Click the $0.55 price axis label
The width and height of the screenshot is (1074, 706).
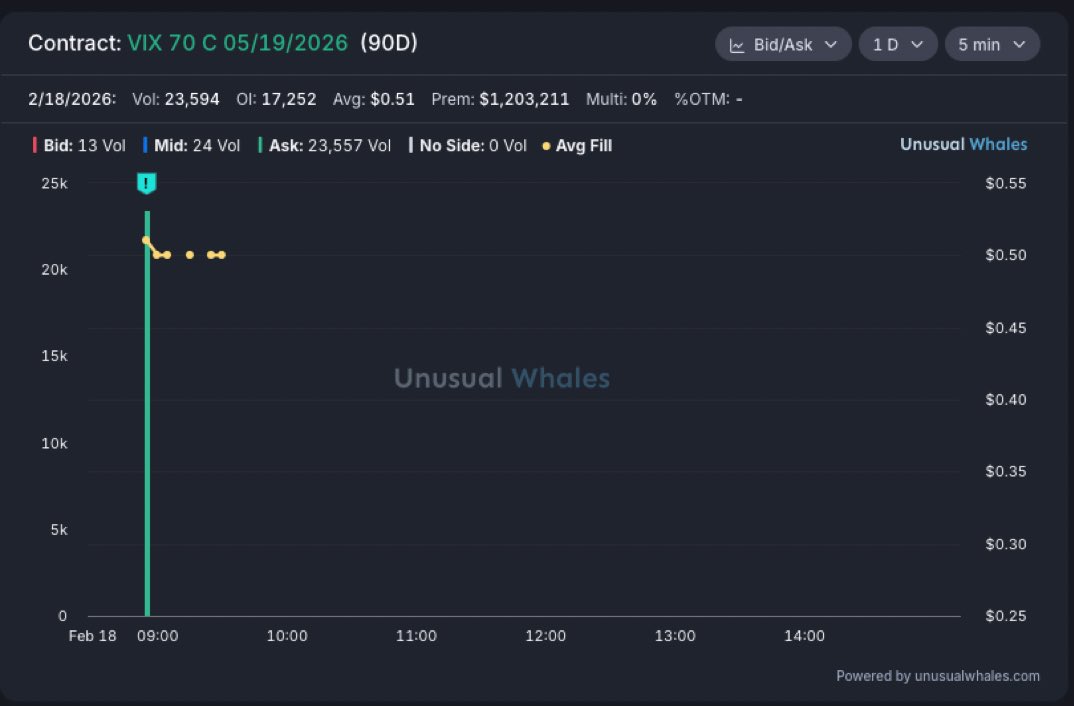point(1006,184)
